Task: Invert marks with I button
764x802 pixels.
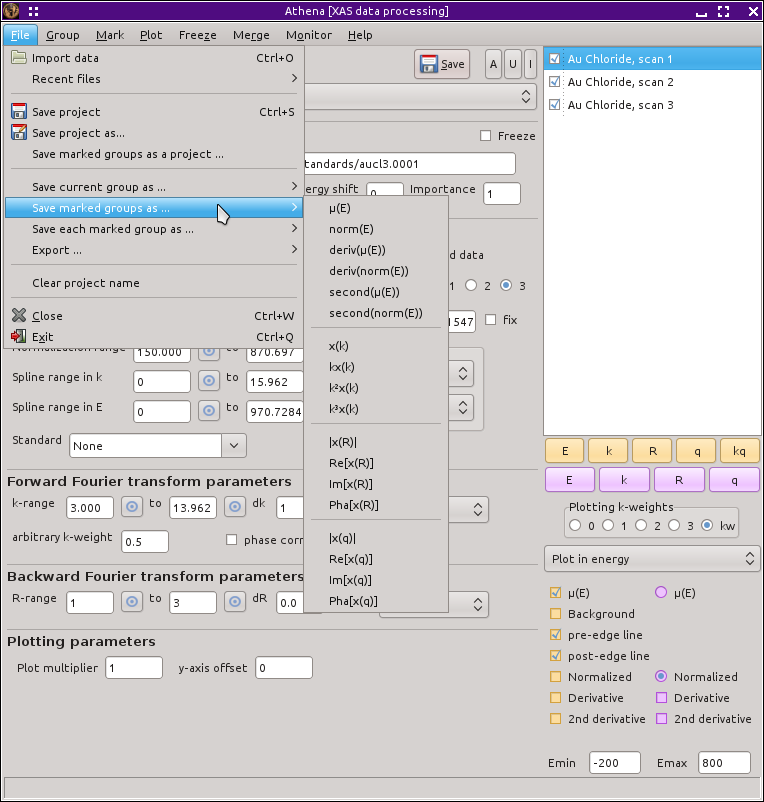Action: pyautogui.click(x=530, y=64)
